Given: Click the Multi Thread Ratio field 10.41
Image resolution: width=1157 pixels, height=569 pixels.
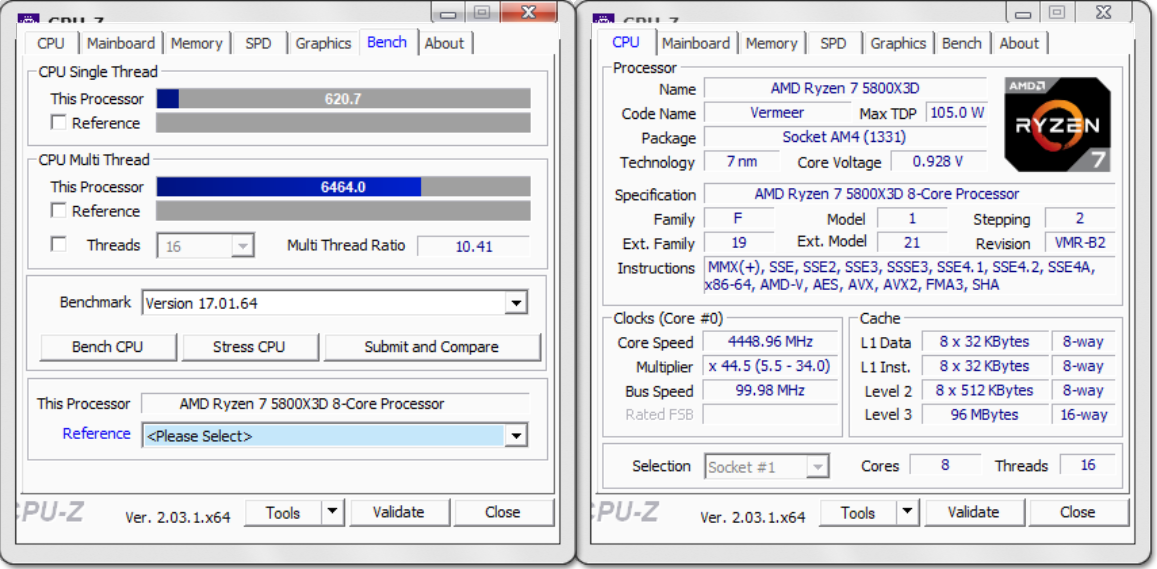Looking at the screenshot, I should pyautogui.click(x=474, y=246).
